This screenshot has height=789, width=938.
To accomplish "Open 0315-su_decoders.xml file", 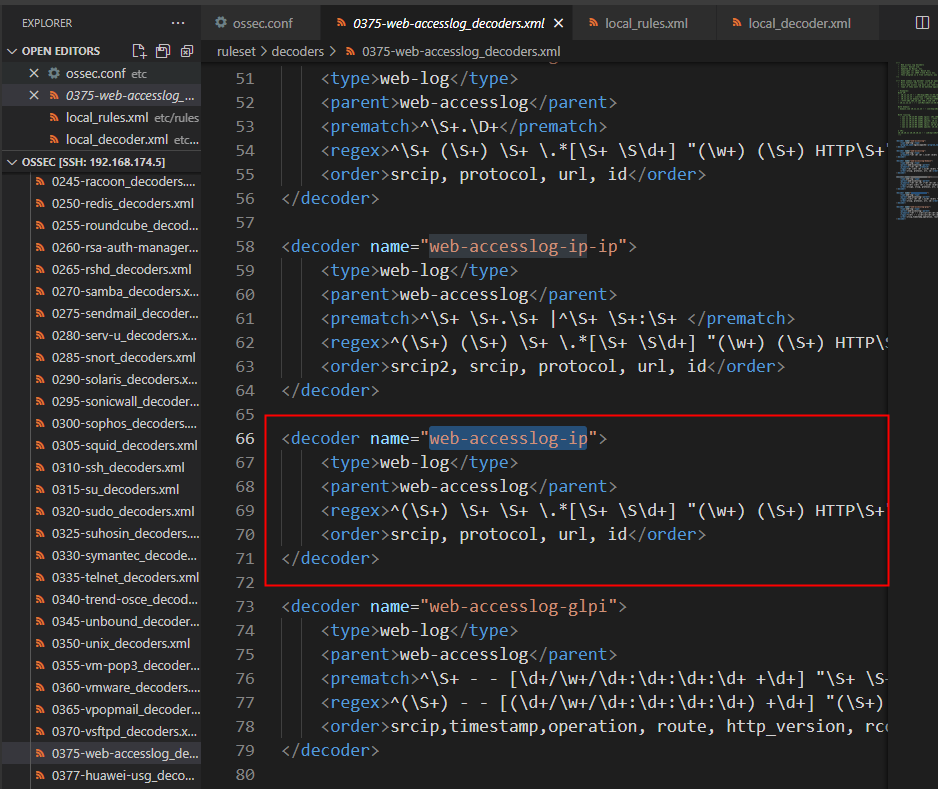I will [x=102, y=489].
